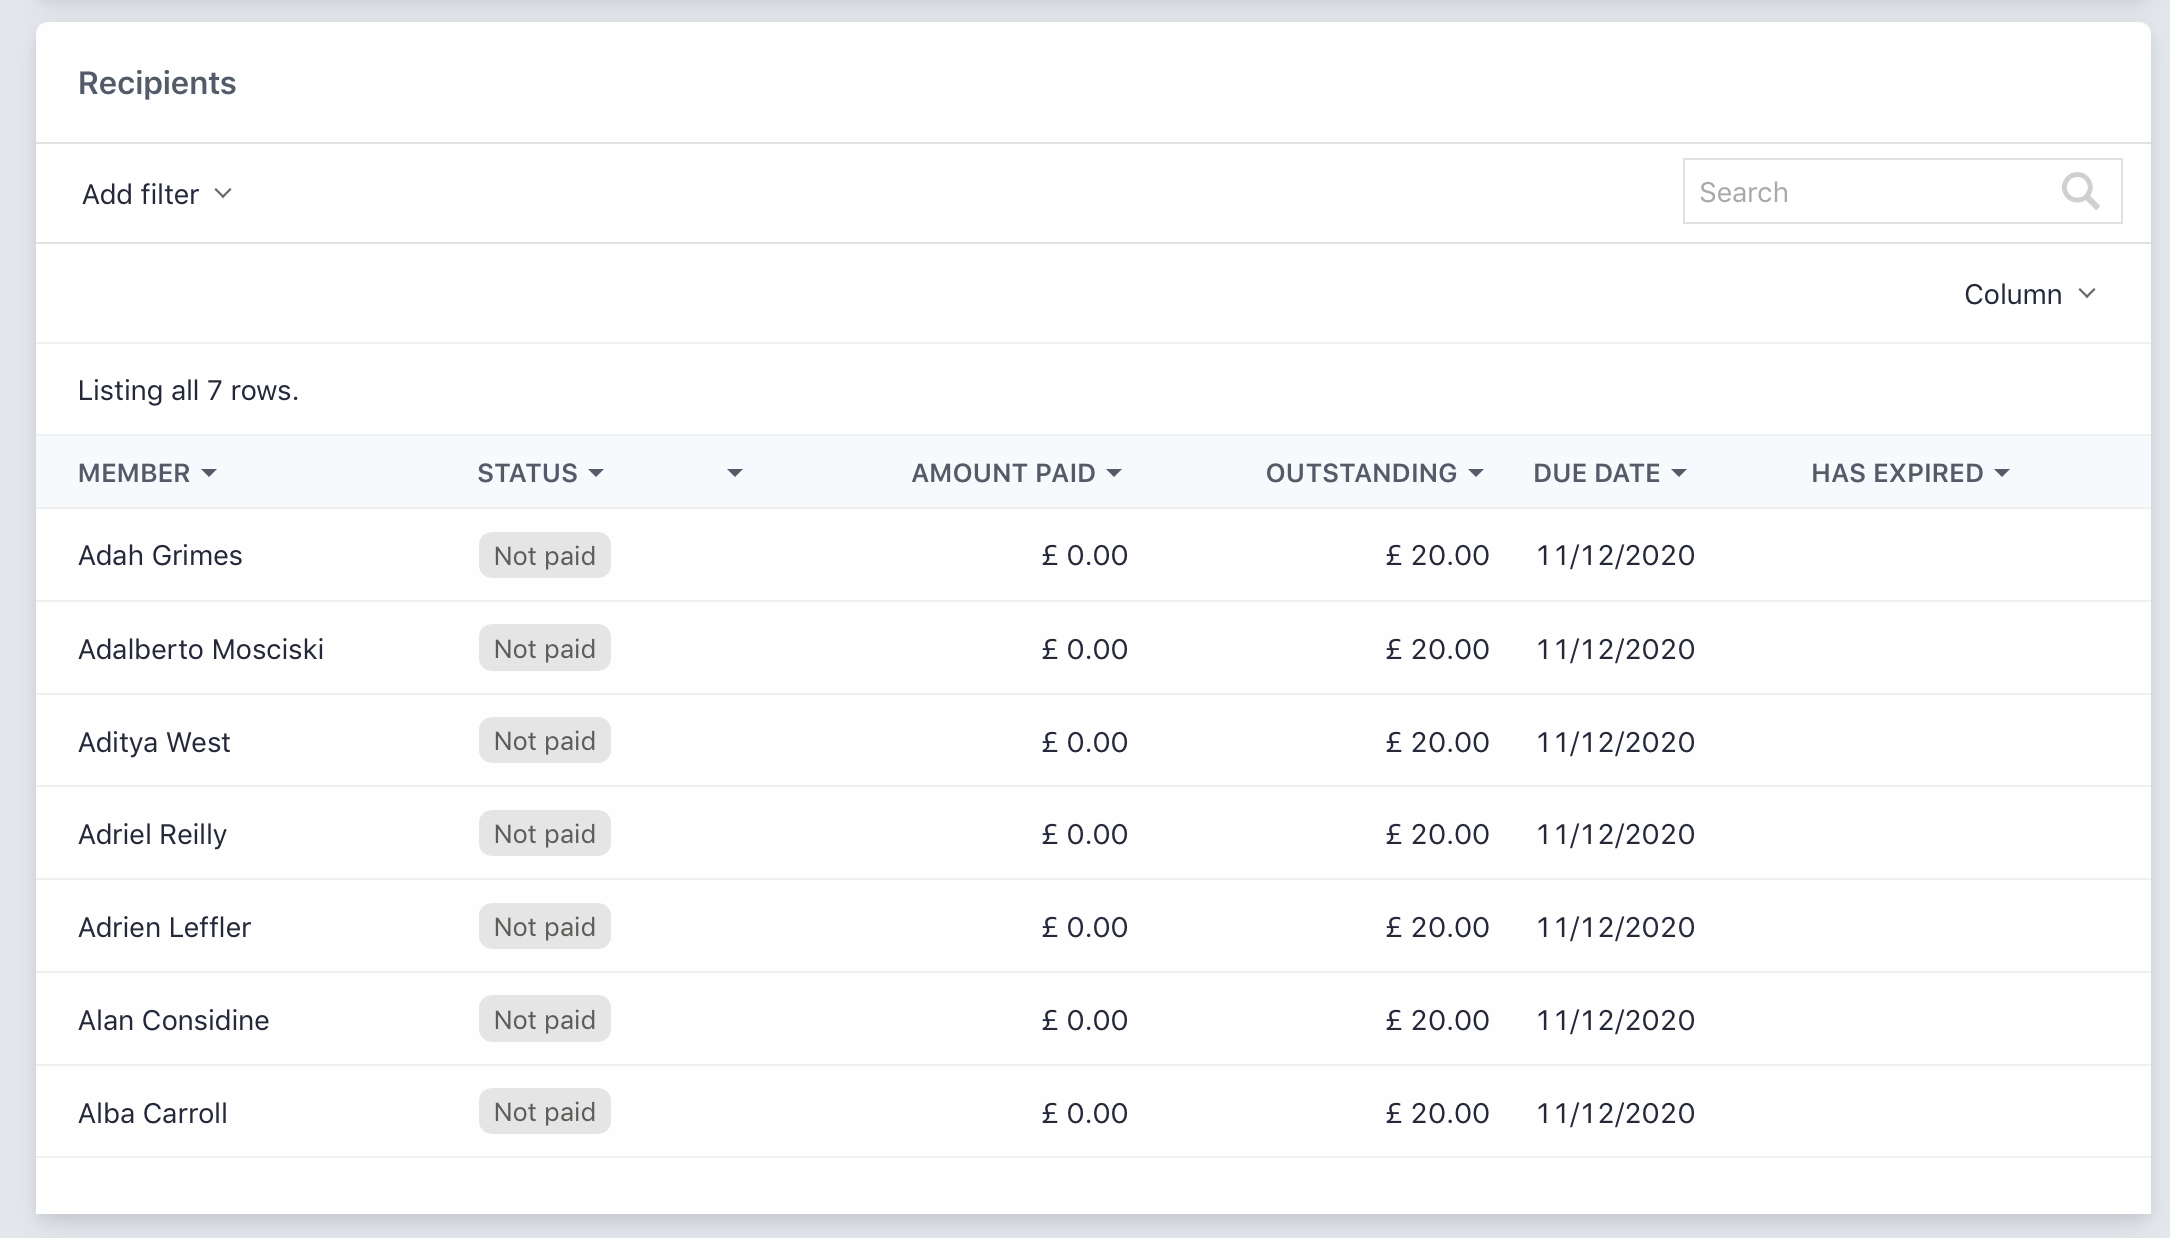Open the Add filter dropdown
2170x1238 pixels.
(x=157, y=194)
